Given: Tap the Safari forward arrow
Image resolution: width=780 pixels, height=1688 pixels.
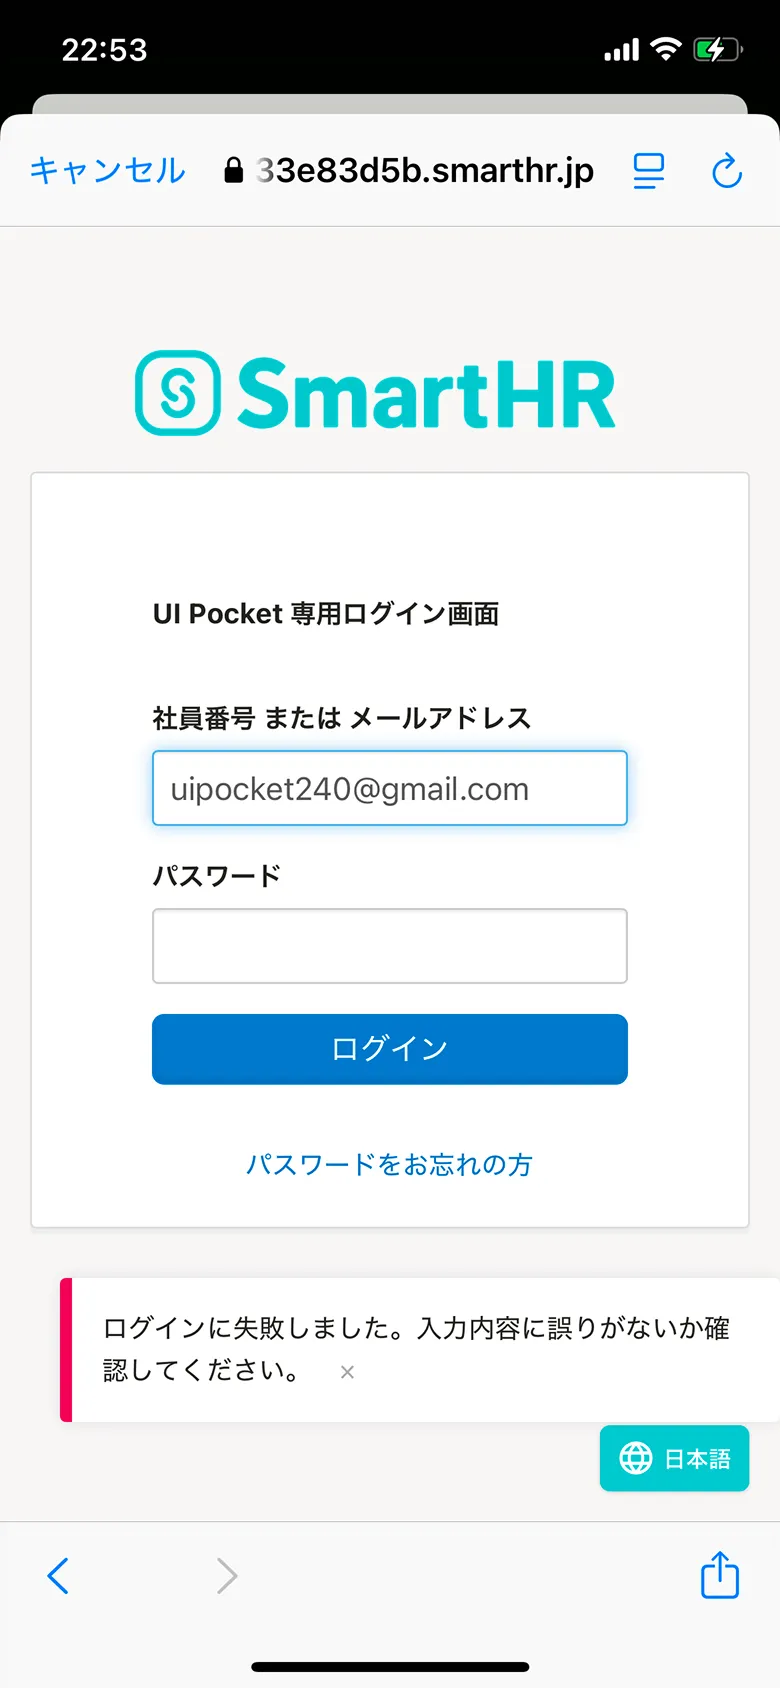Looking at the screenshot, I should click(225, 1576).
